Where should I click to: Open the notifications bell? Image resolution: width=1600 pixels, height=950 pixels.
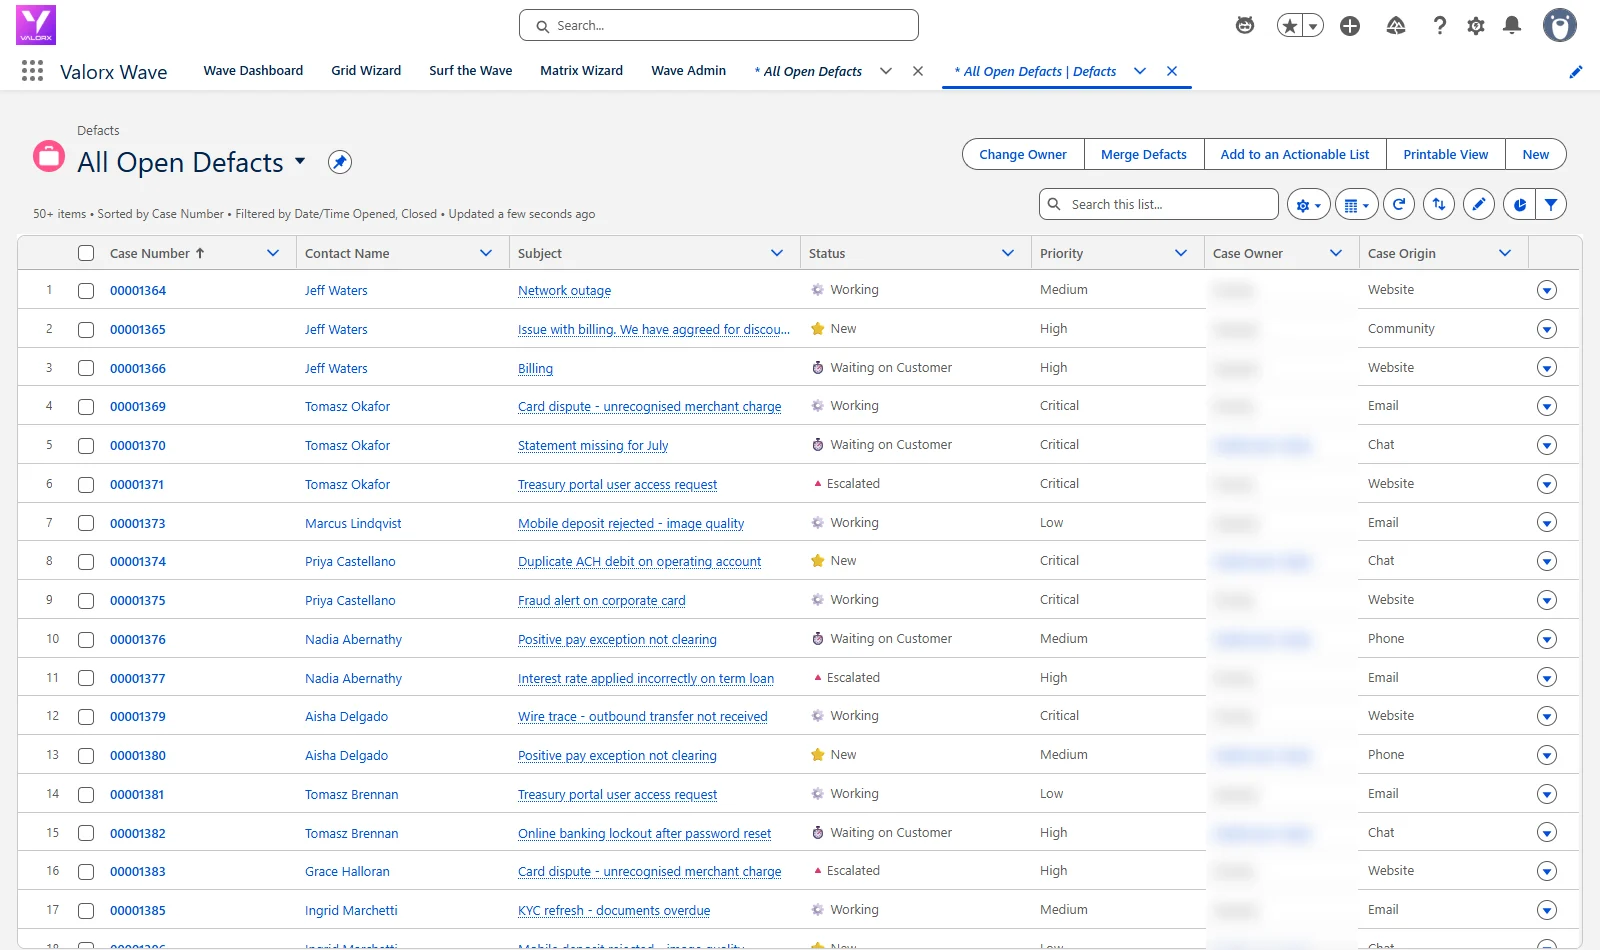click(1512, 26)
